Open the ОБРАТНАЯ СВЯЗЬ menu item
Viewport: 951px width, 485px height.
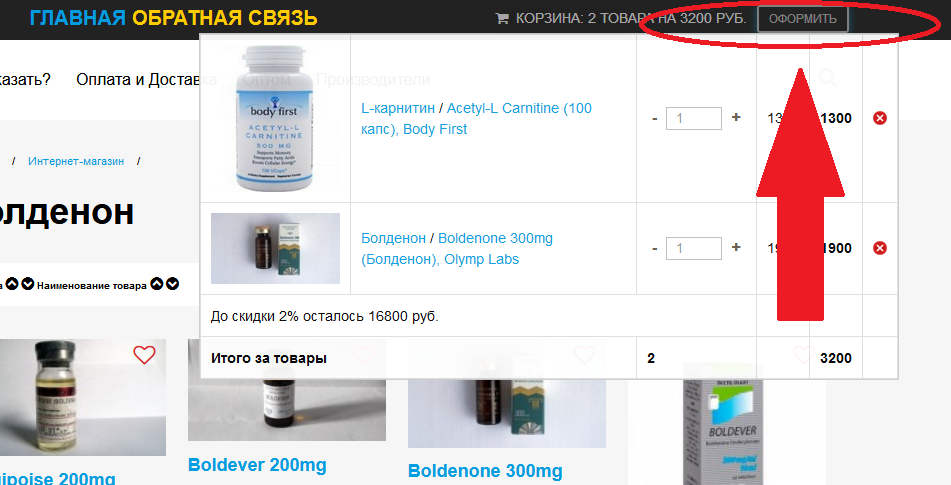(x=225, y=18)
